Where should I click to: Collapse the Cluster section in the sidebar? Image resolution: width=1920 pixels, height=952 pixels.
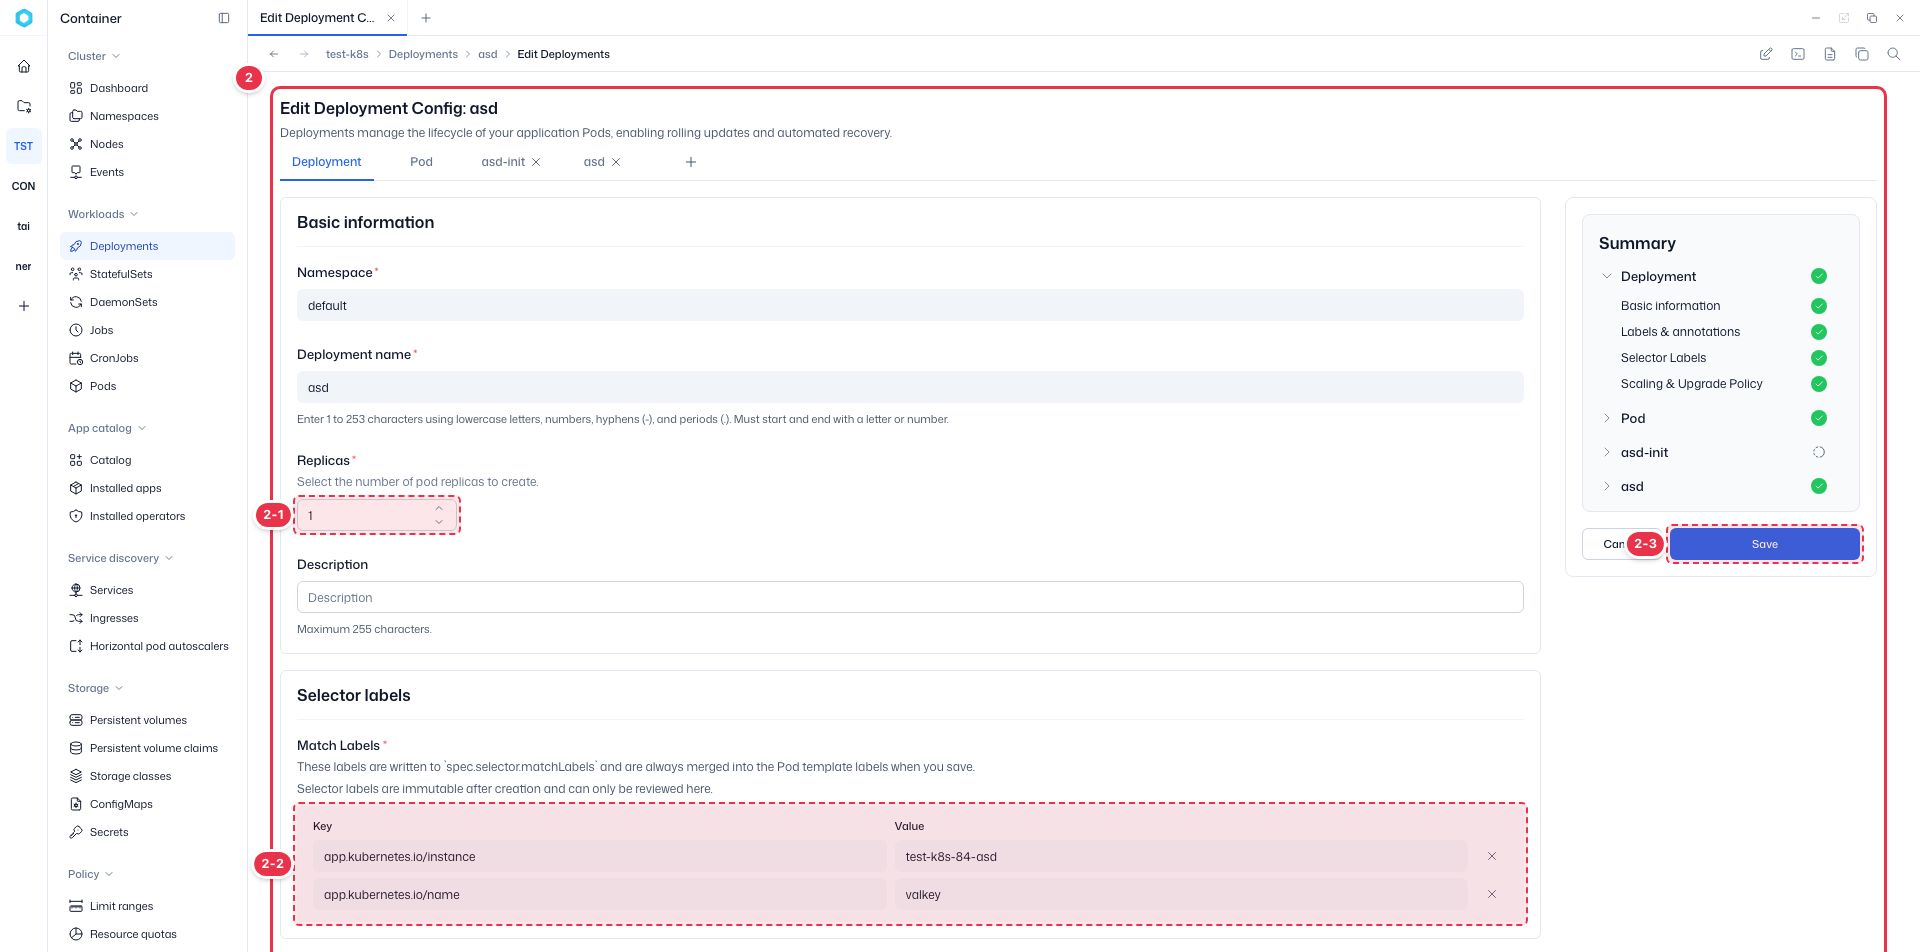pyautogui.click(x=94, y=56)
